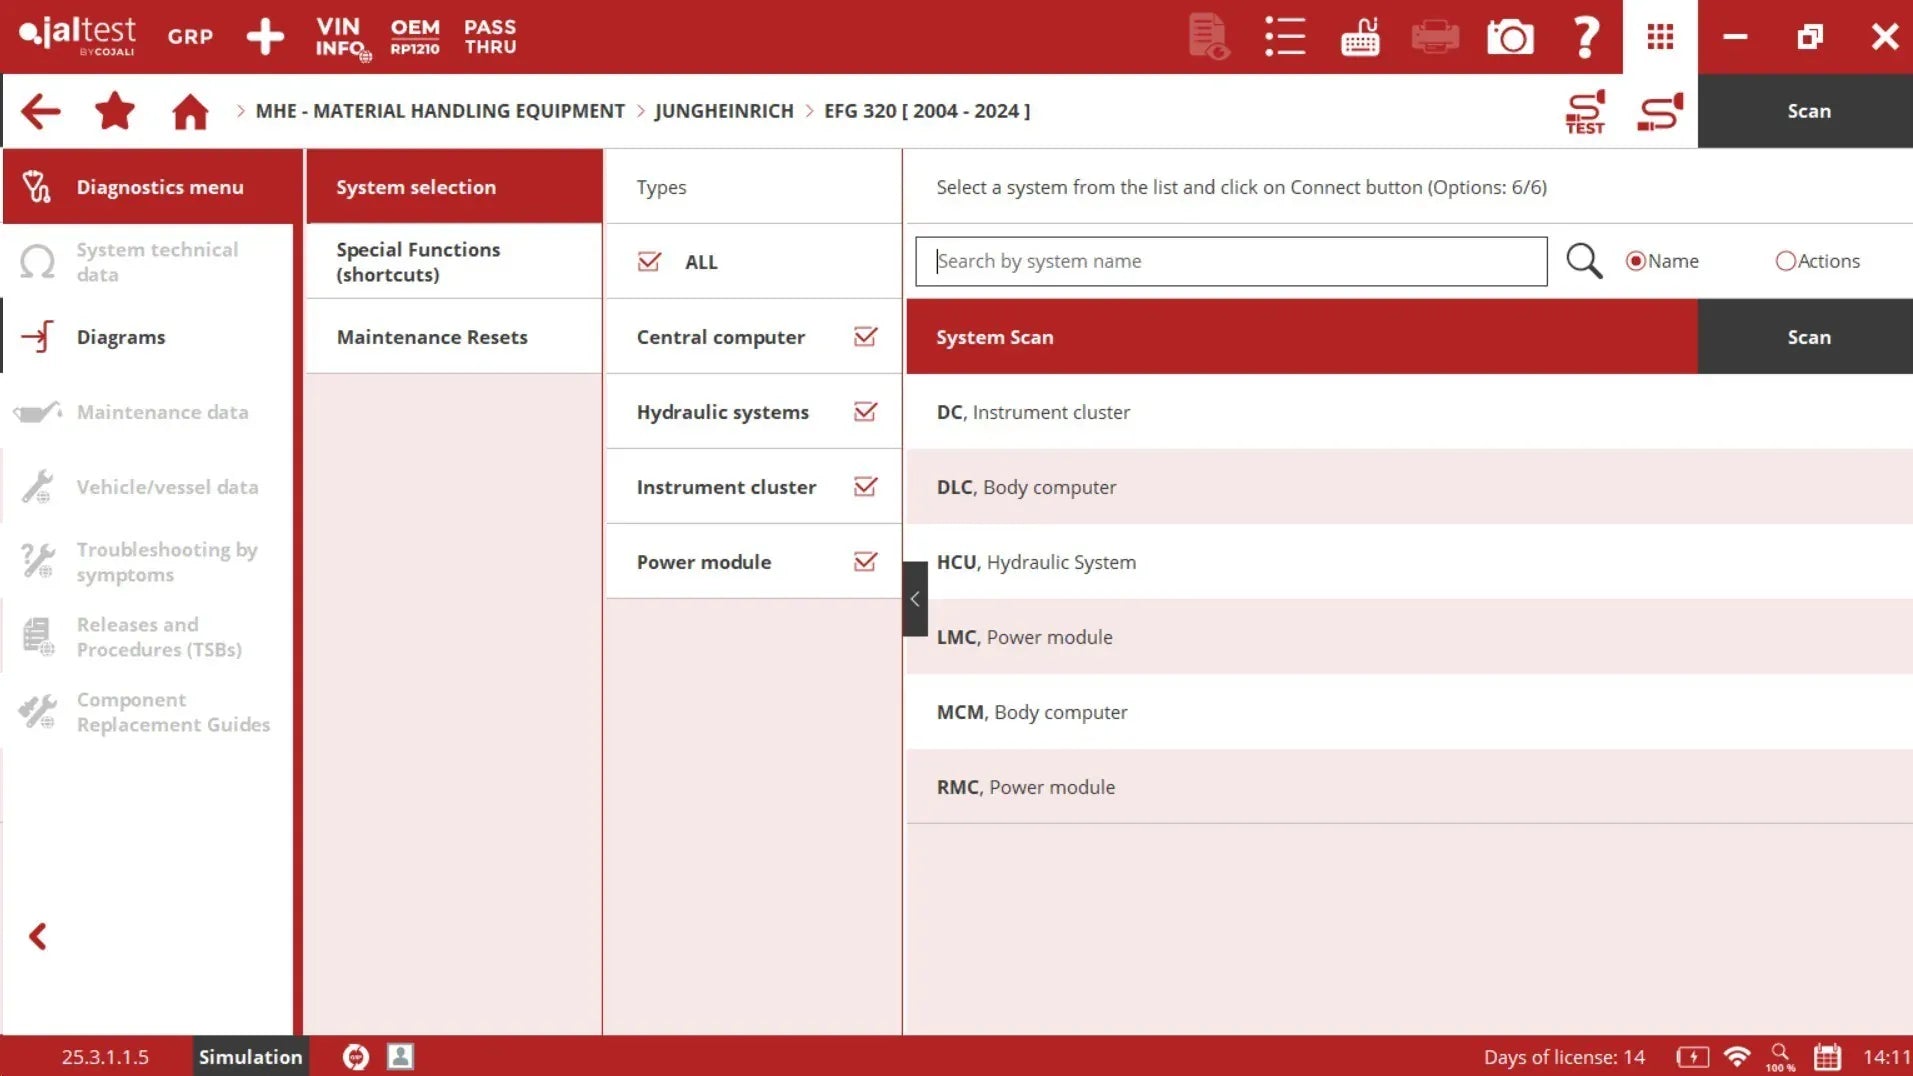
Task: Click the favorites star icon
Action: click(115, 111)
